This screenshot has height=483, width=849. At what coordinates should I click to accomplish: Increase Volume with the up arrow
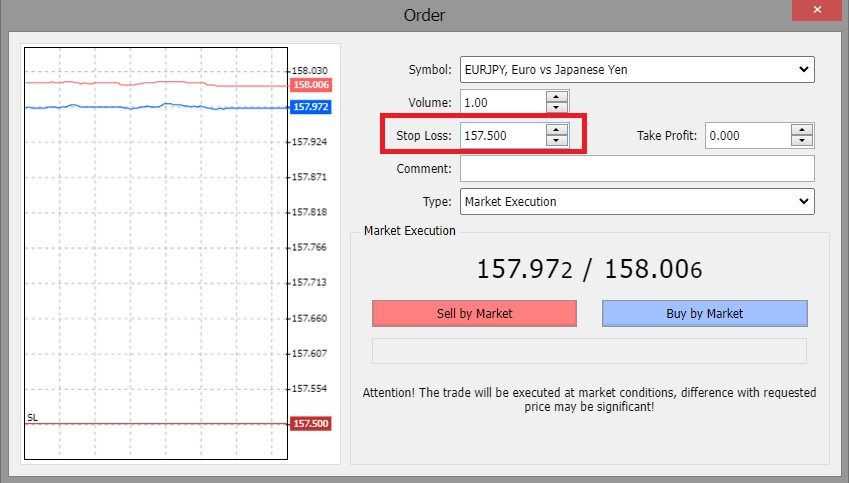[x=557, y=96]
